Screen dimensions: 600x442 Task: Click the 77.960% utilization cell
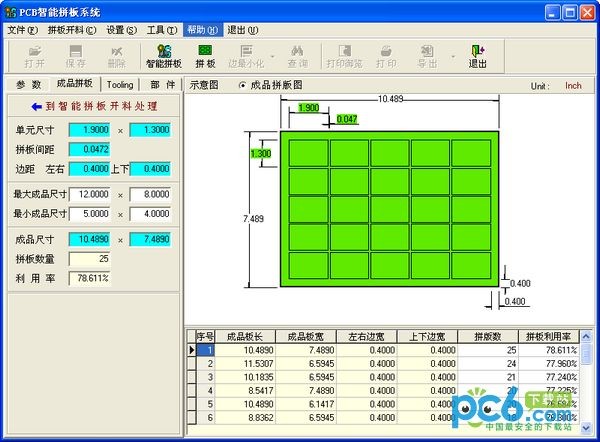[x=549, y=364]
